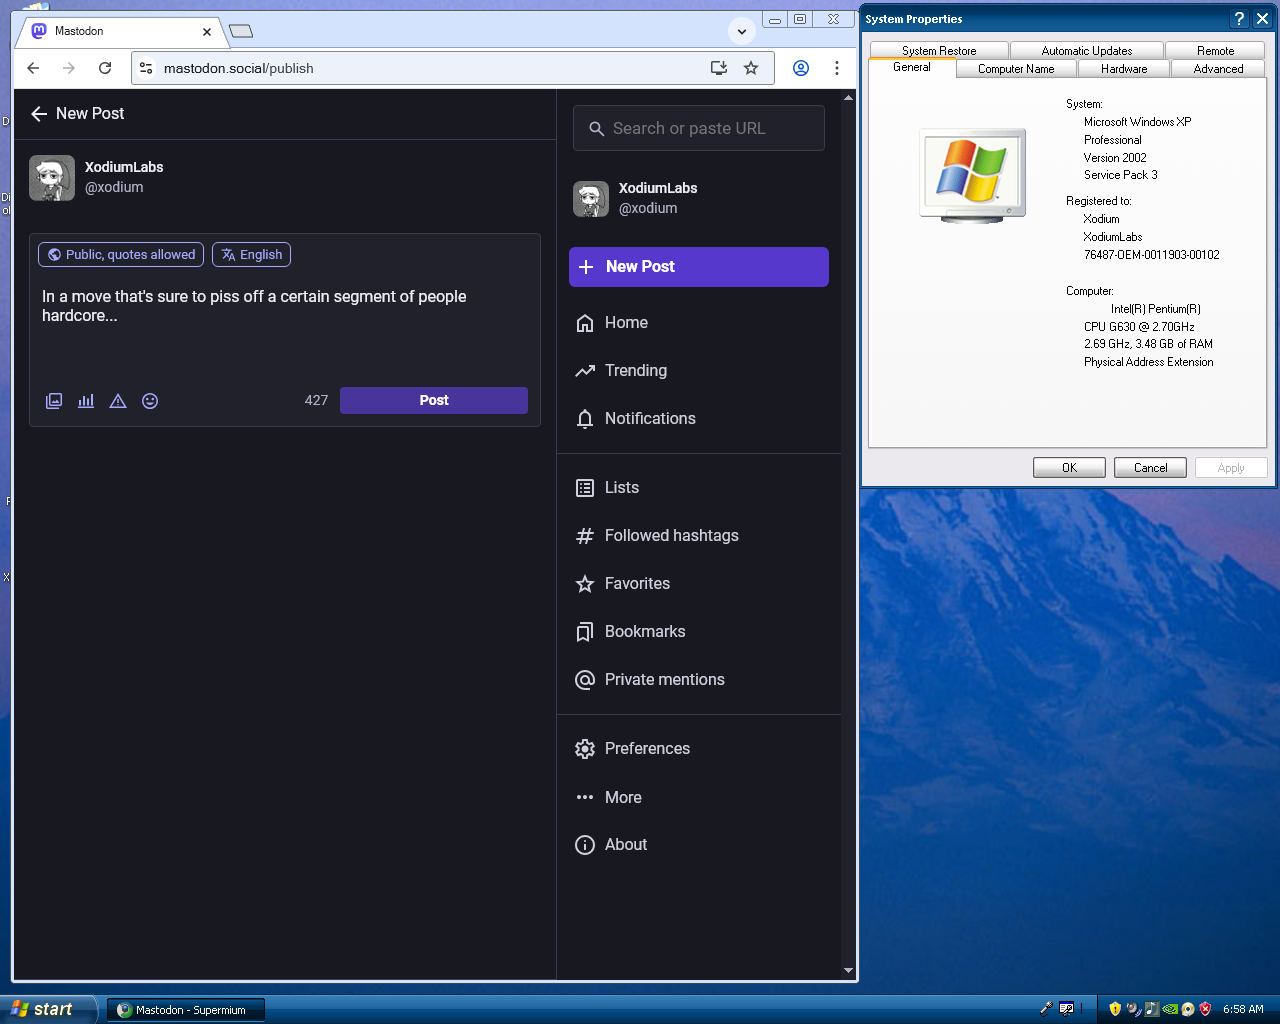Click the volume speaker tray icon
Image resolution: width=1280 pixels, height=1024 pixels.
pyautogui.click(x=1133, y=1009)
